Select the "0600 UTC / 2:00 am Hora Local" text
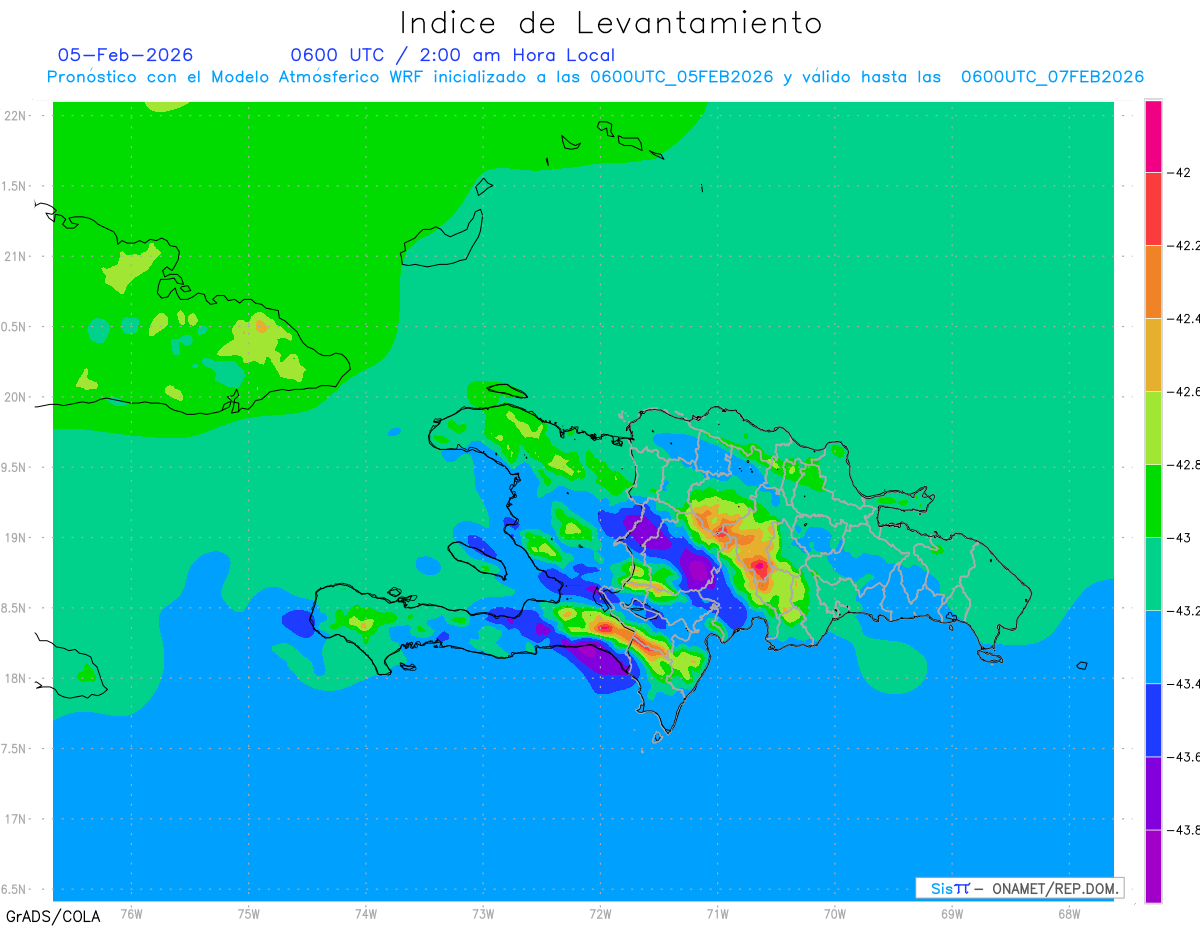 453,55
